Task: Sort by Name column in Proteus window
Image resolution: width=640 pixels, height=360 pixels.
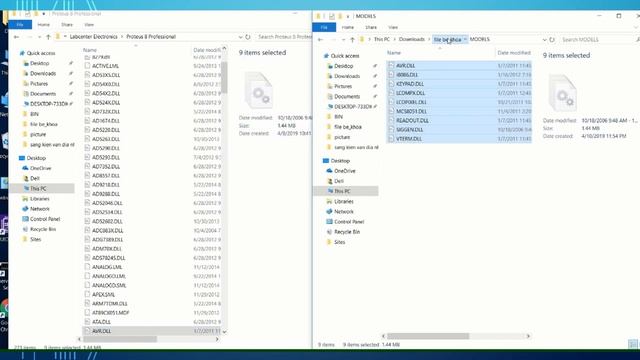Action: click(90, 50)
